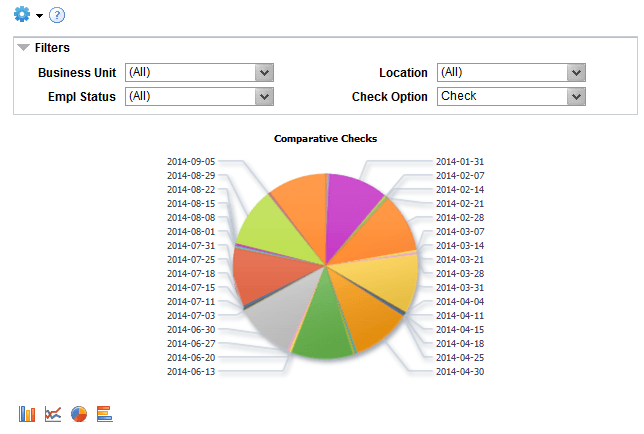644x434 pixels.
Task: Switch to pie chart view
Action: (x=79, y=414)
